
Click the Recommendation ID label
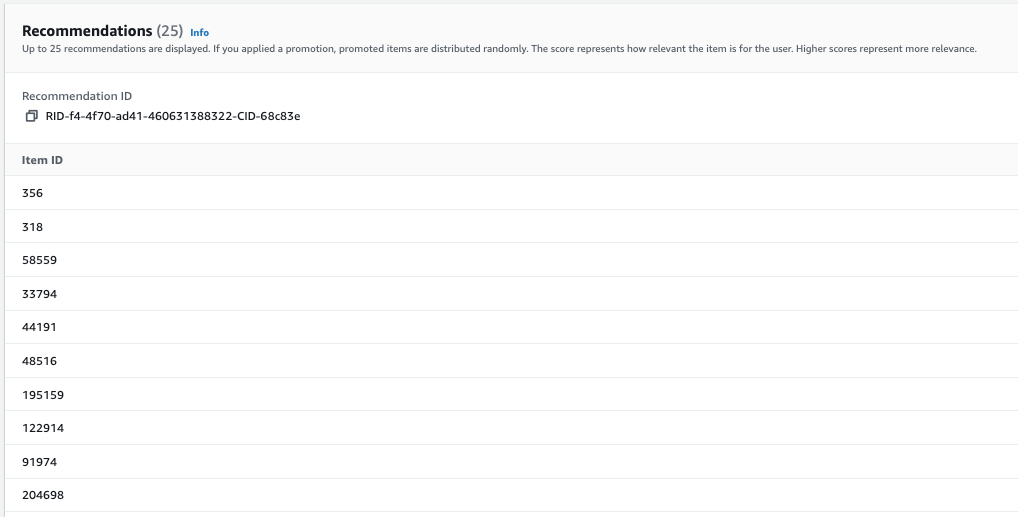pyautogui.click(x=77, y=96)
